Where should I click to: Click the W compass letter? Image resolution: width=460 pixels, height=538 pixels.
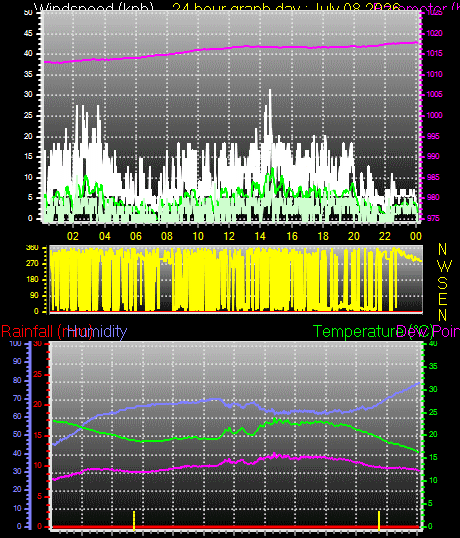[x=445, y=266]
